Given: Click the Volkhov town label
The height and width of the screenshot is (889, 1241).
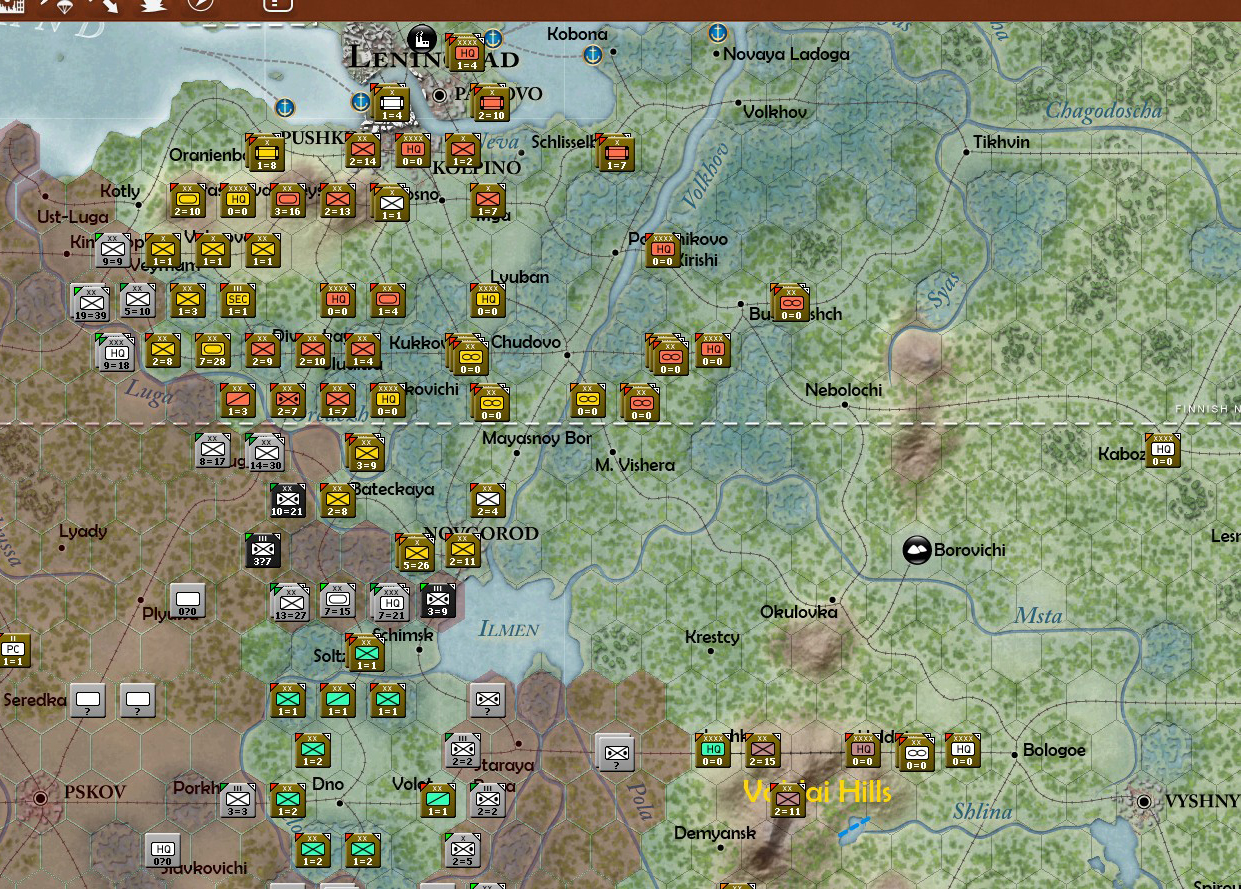Looking at the screenshot, I should (774, 113).
